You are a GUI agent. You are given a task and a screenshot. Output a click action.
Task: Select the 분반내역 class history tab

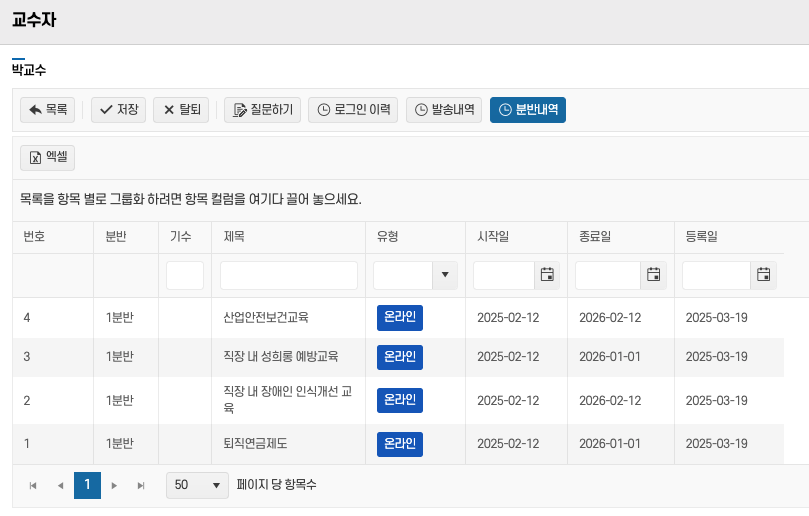pyautogui.click(x=527, y=110)
